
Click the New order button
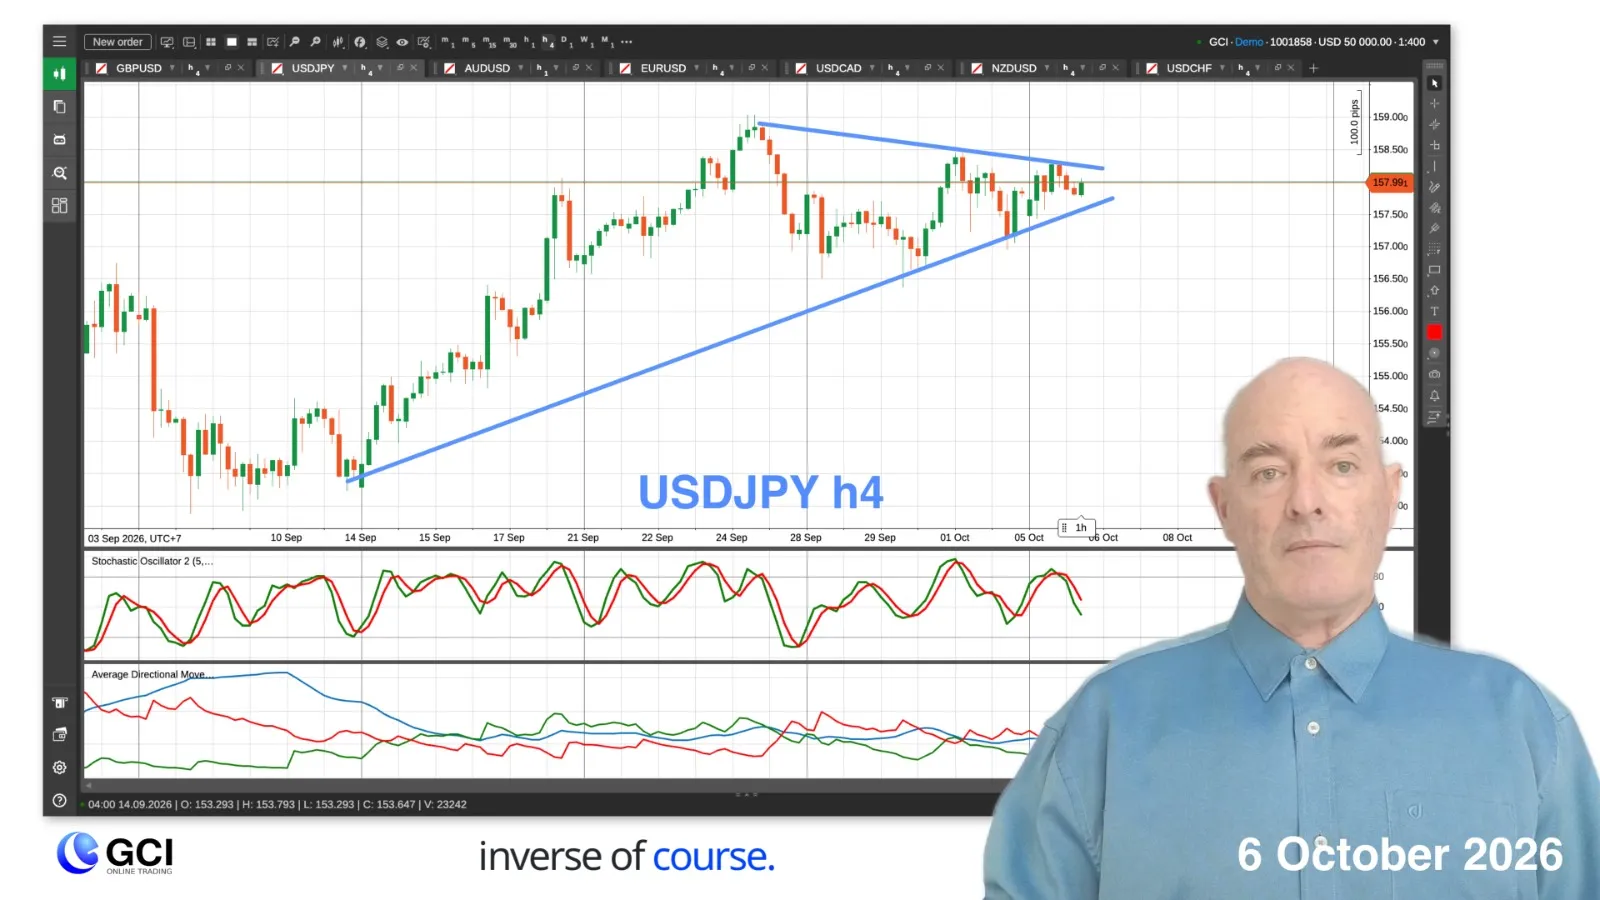pyautogui.click(x=118, y=42)
